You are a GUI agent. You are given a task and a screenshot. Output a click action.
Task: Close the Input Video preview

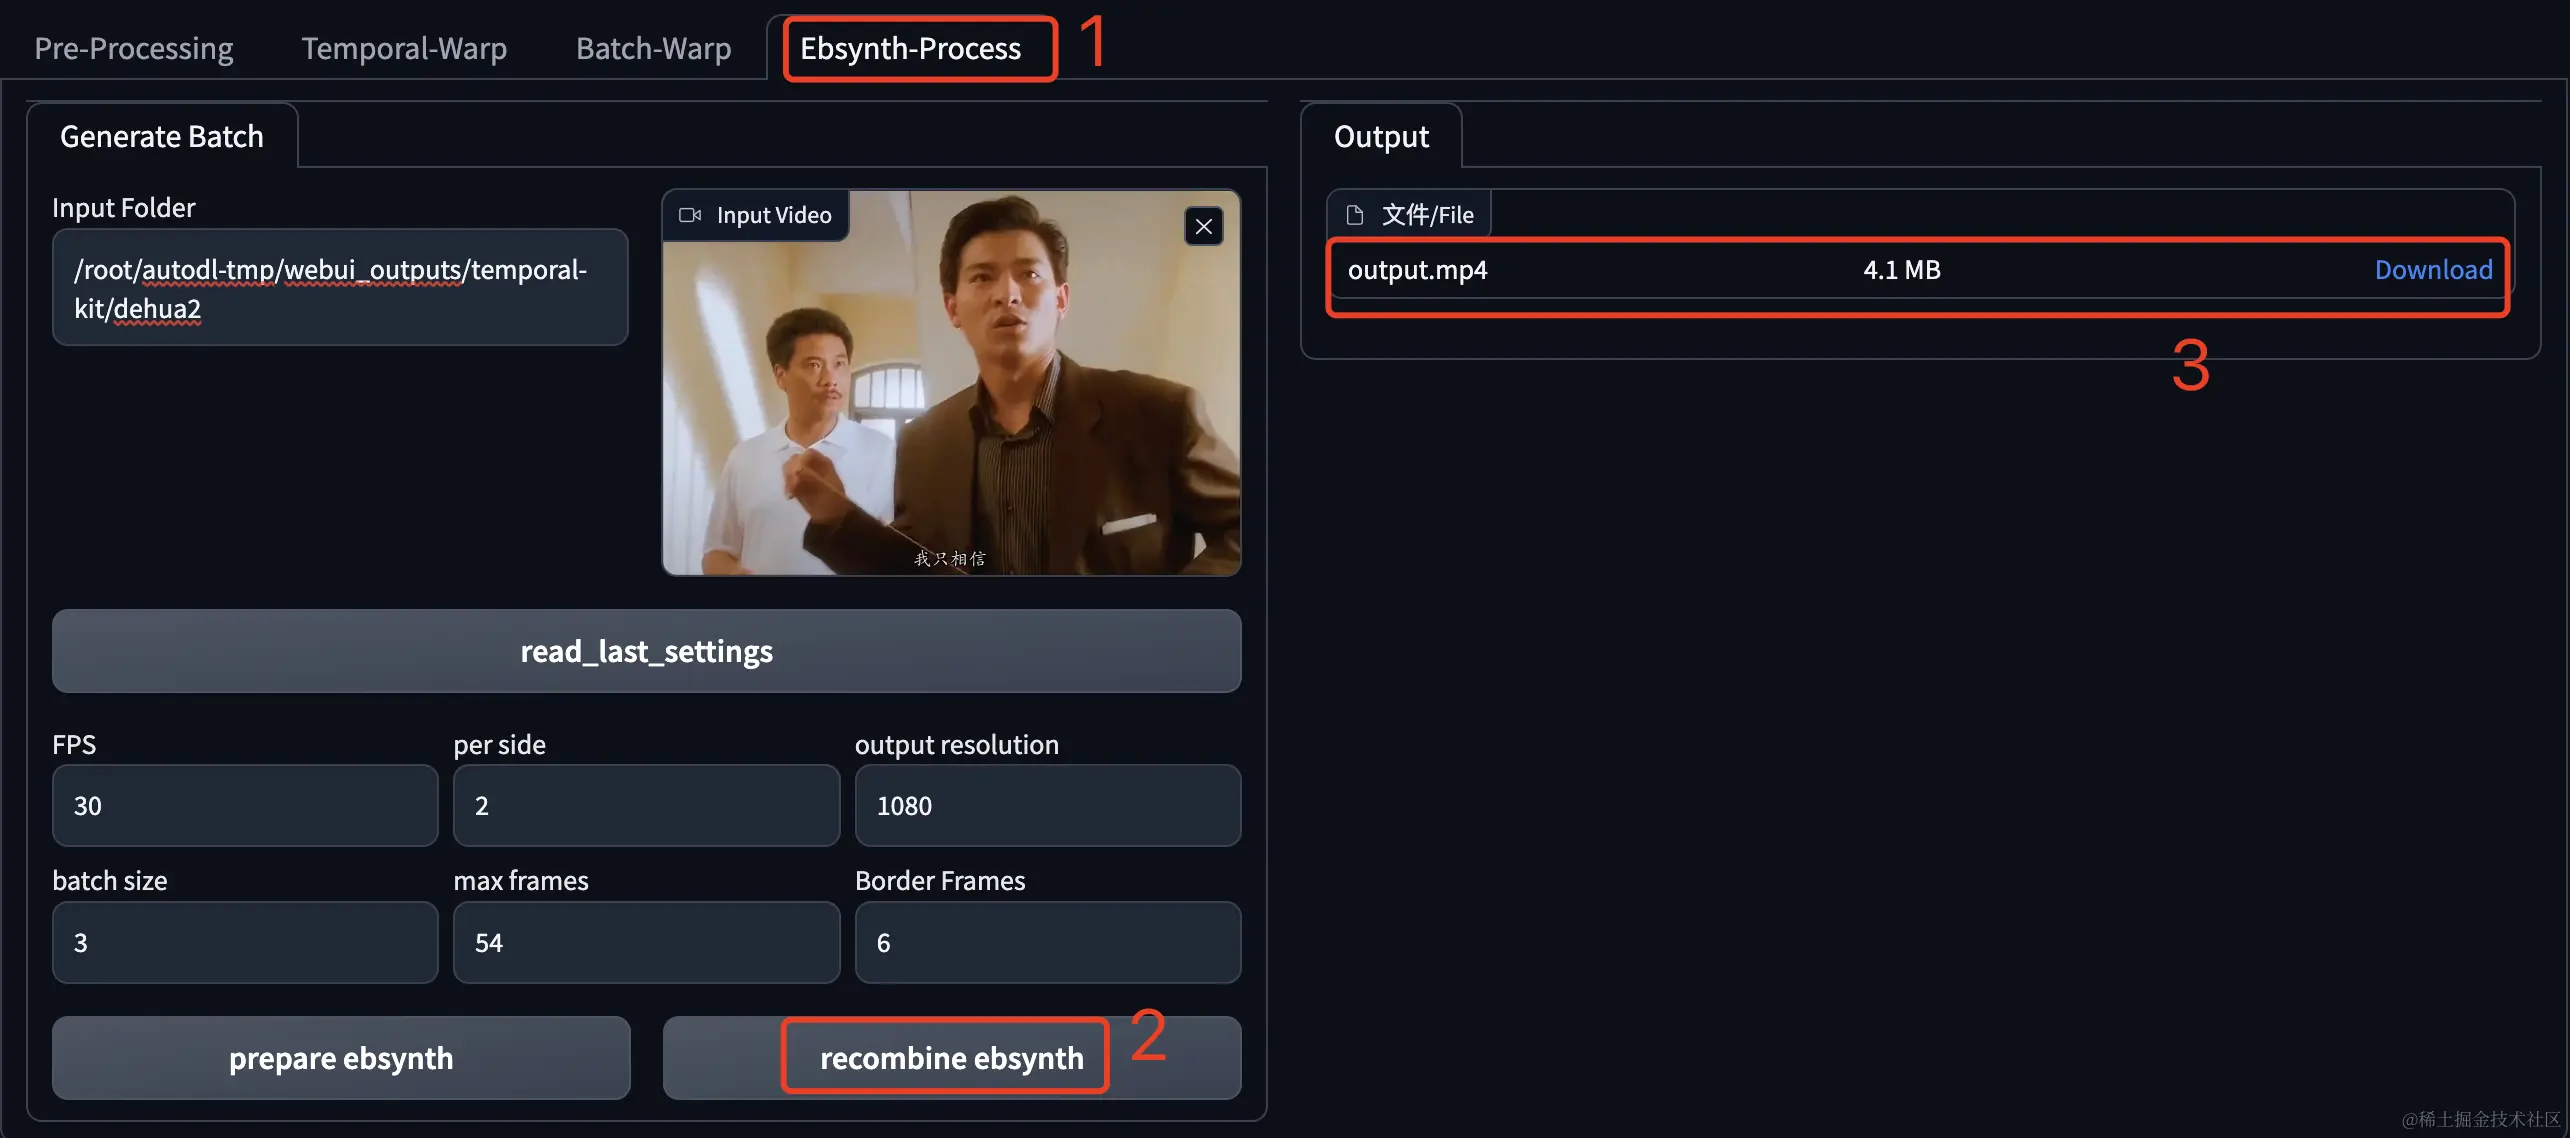(x=1203, y=227)
